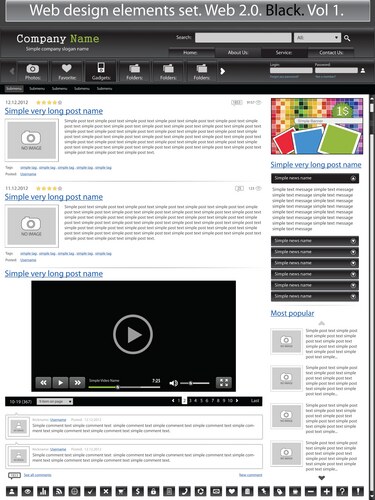The width and height of the screenshot is (375, 500).
Task: Click the question mark help icon
Action: click(x=342, y=491)
